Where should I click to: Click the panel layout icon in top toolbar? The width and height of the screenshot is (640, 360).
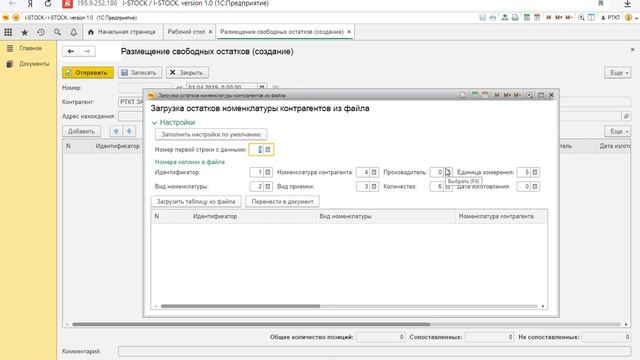pos(591,18)
